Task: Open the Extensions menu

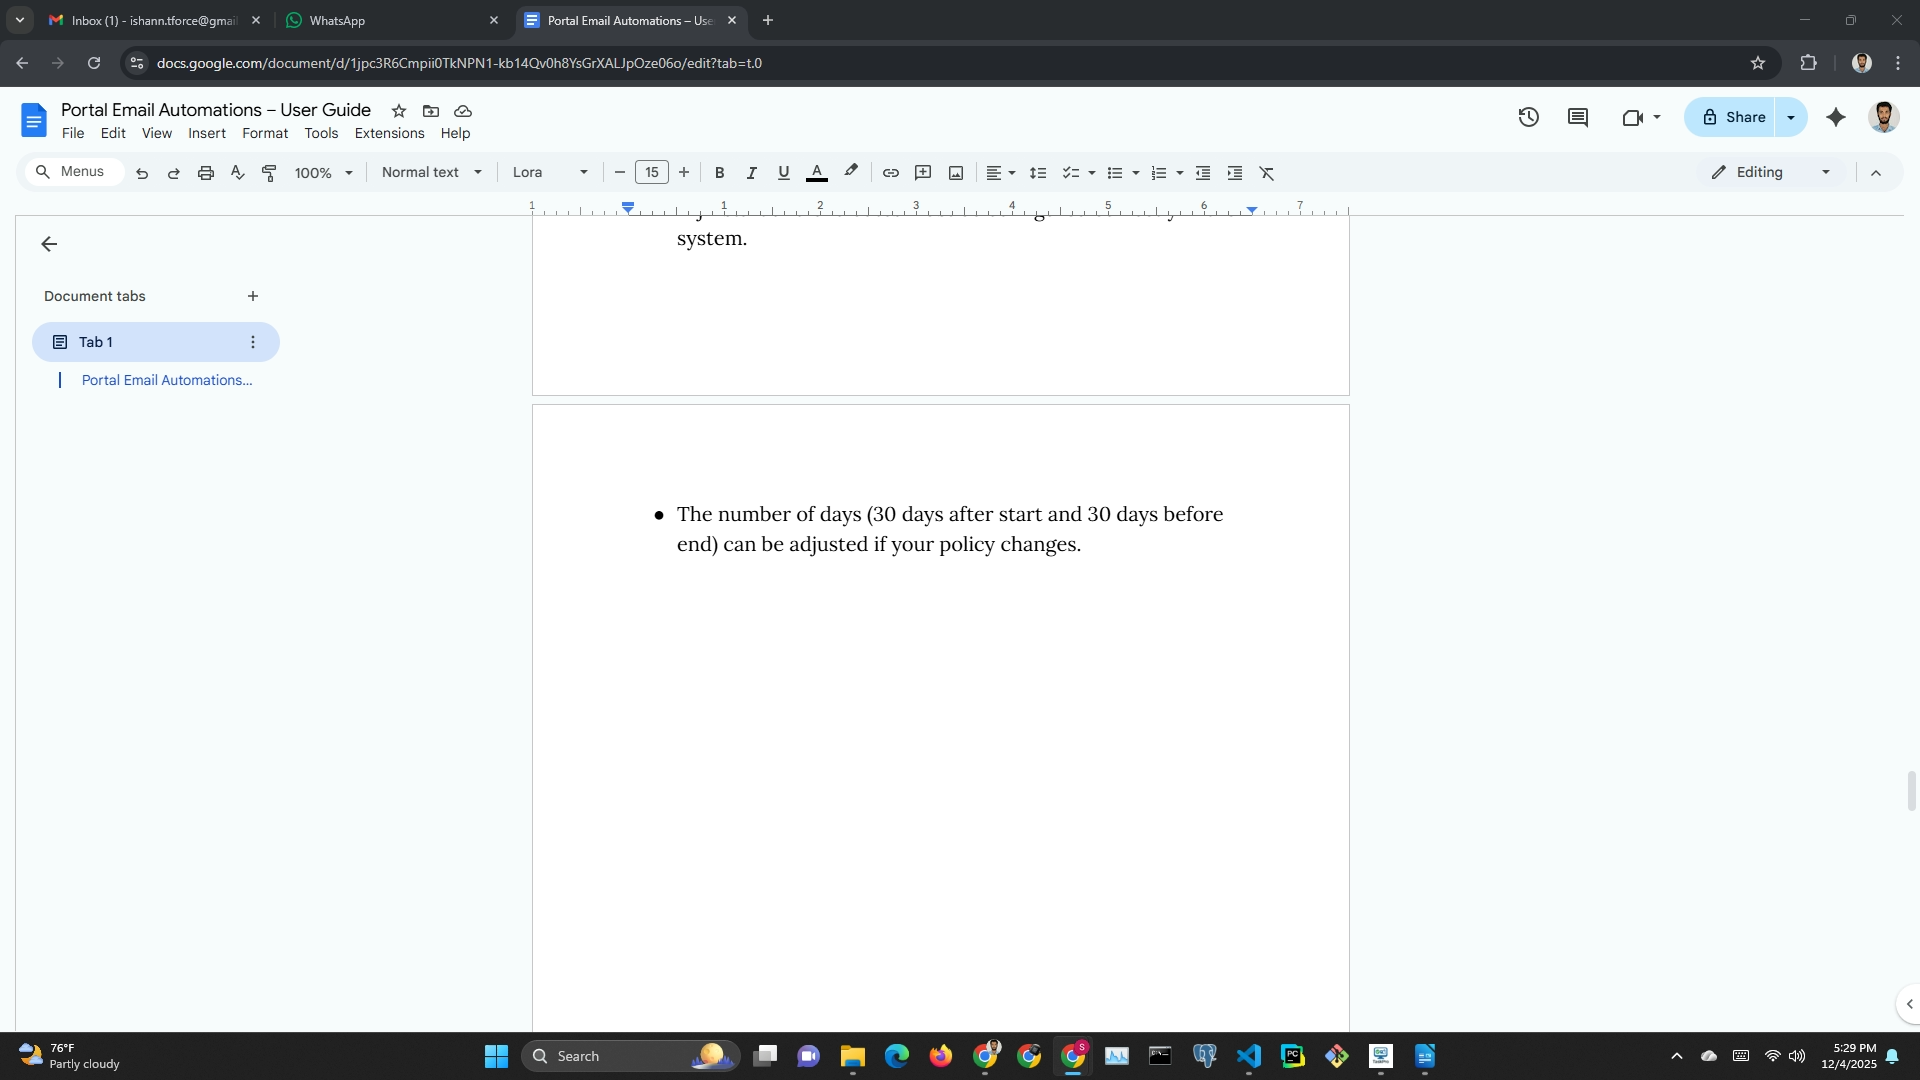Action: pyautogui.click(x=389, y=133)
